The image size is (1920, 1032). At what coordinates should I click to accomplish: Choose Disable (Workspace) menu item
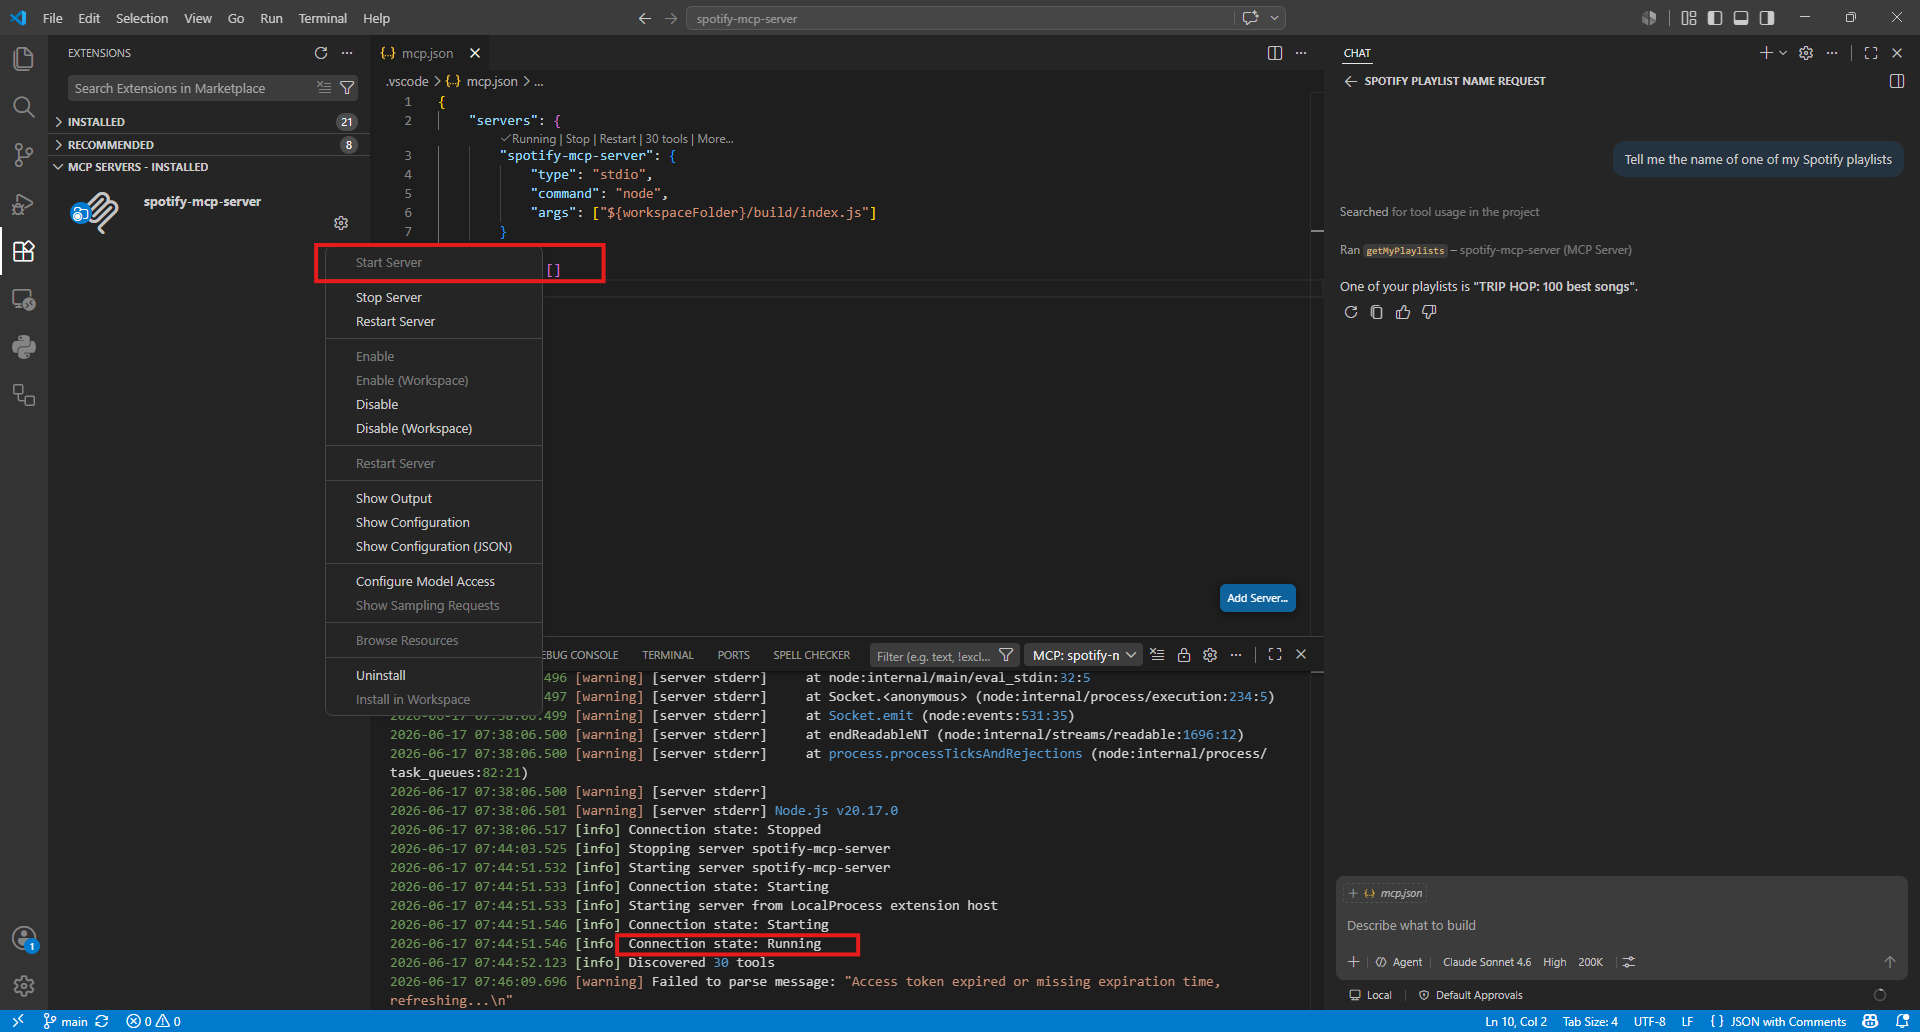click(434, 429)
